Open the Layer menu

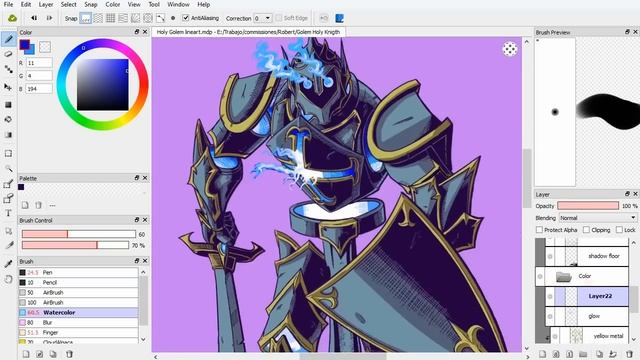point(46,4)
